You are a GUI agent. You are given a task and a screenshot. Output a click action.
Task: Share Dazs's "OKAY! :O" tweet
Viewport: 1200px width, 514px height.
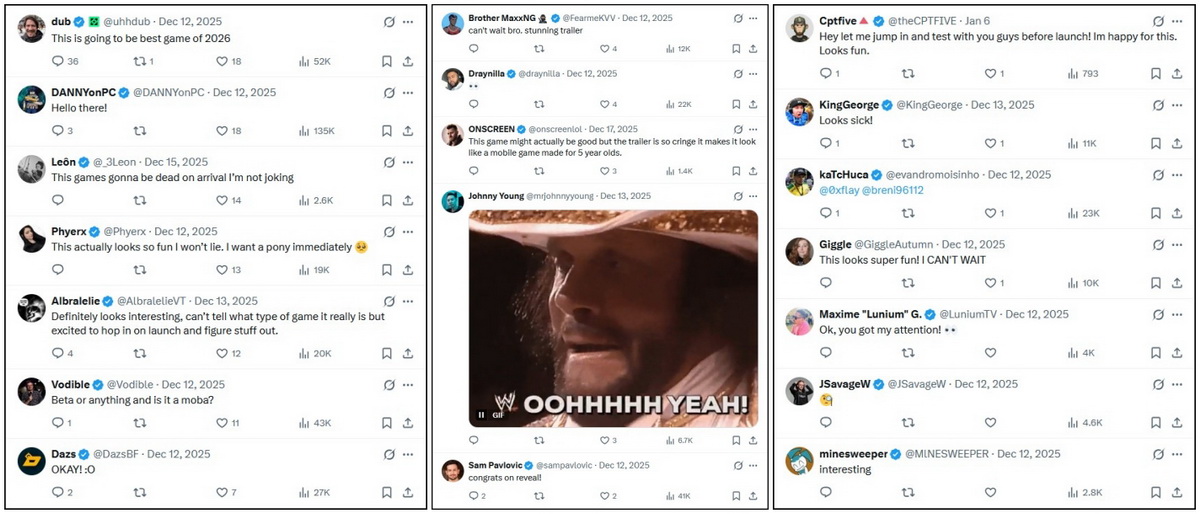[x=408, y=492]
